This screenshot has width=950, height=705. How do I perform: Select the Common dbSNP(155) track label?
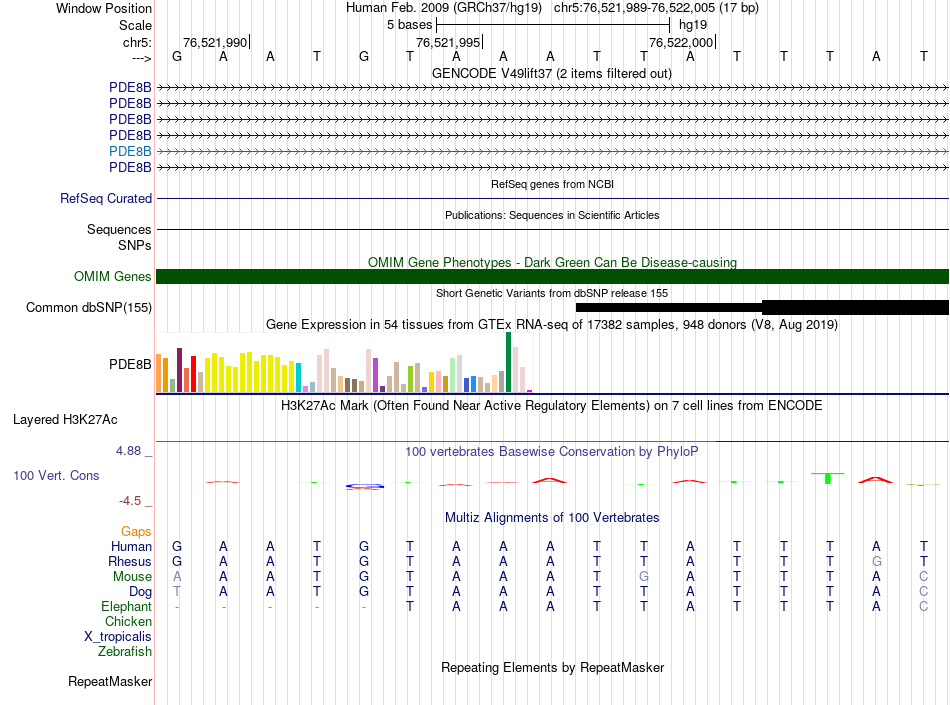(x=89, y=308)
